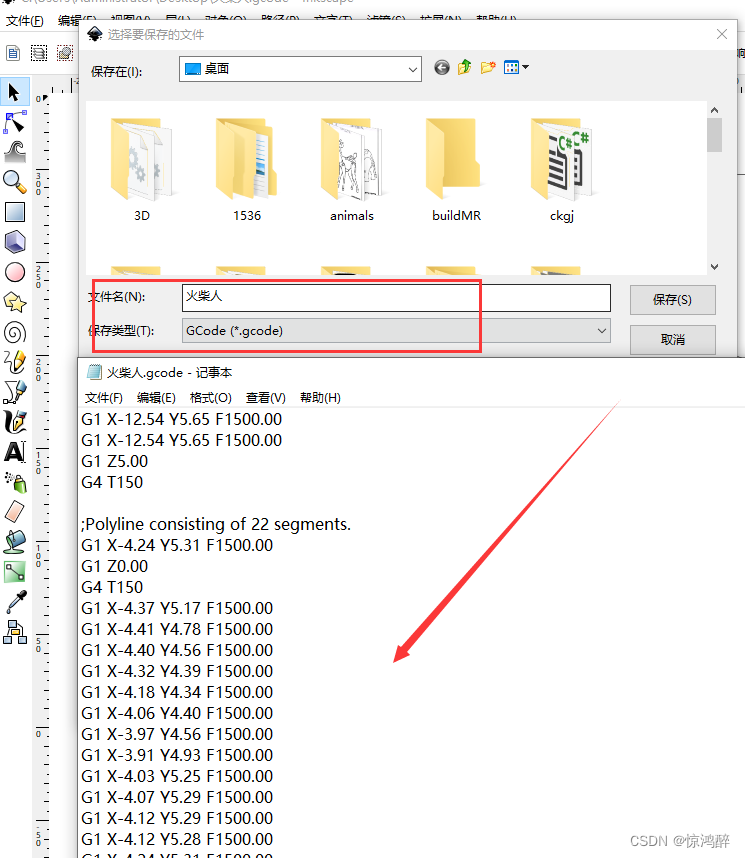Open Notepad 编辑(E) menu
Viewport: 745px width, 858px height.
coord(156,398)
